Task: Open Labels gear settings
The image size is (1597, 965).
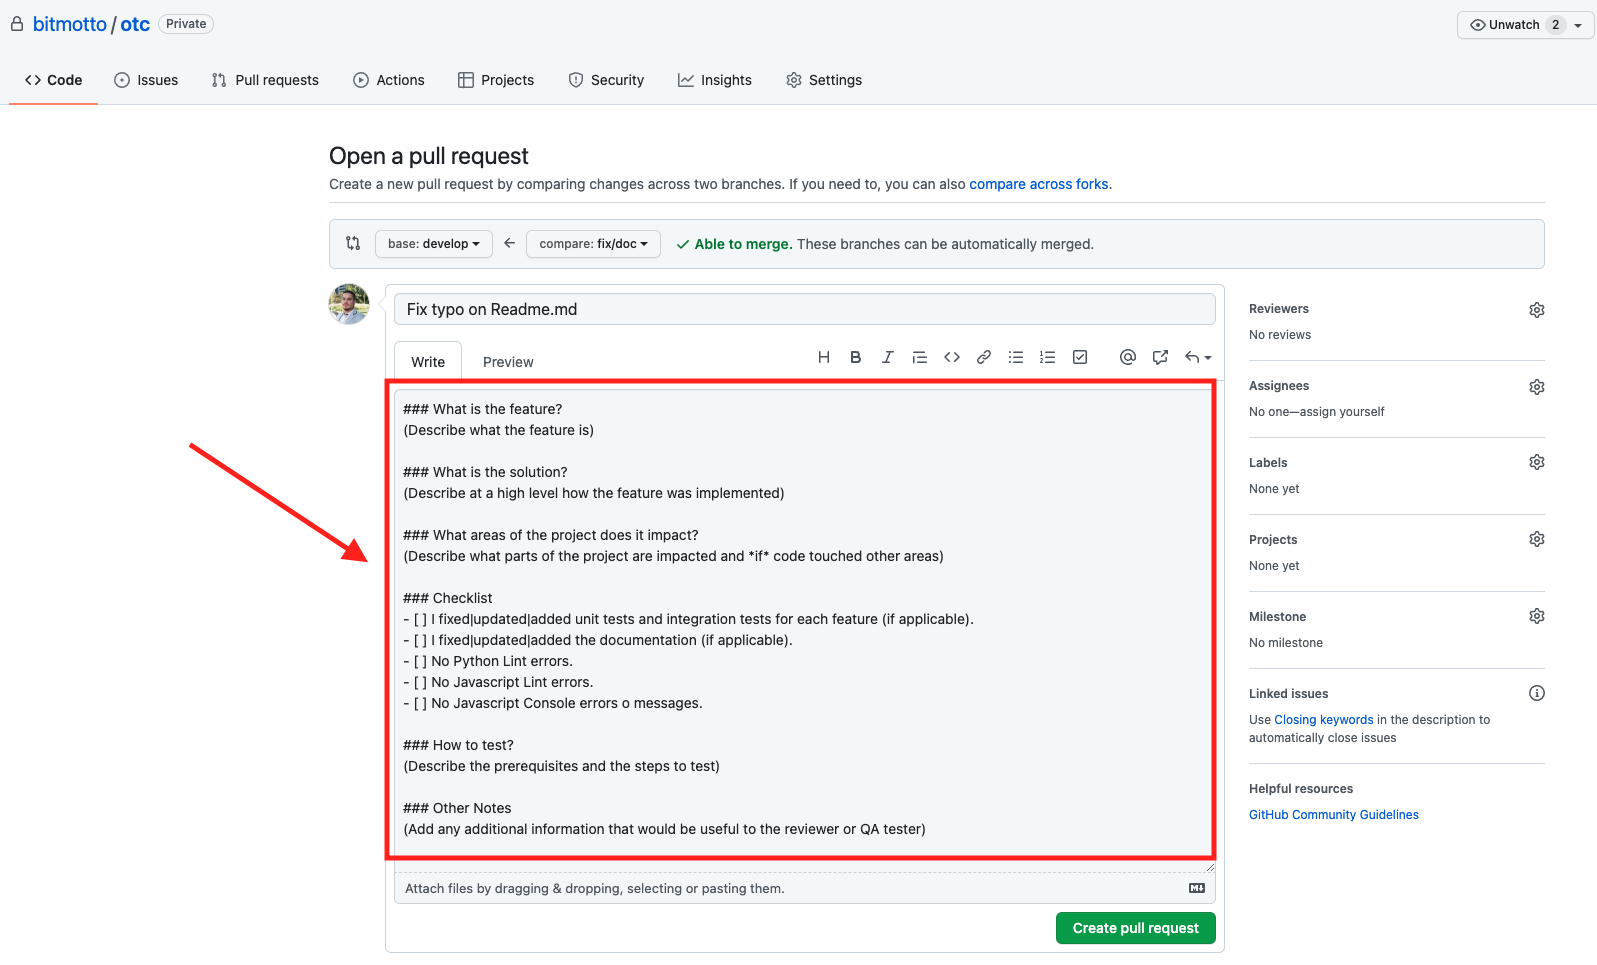Action: tap(1537, 462)
